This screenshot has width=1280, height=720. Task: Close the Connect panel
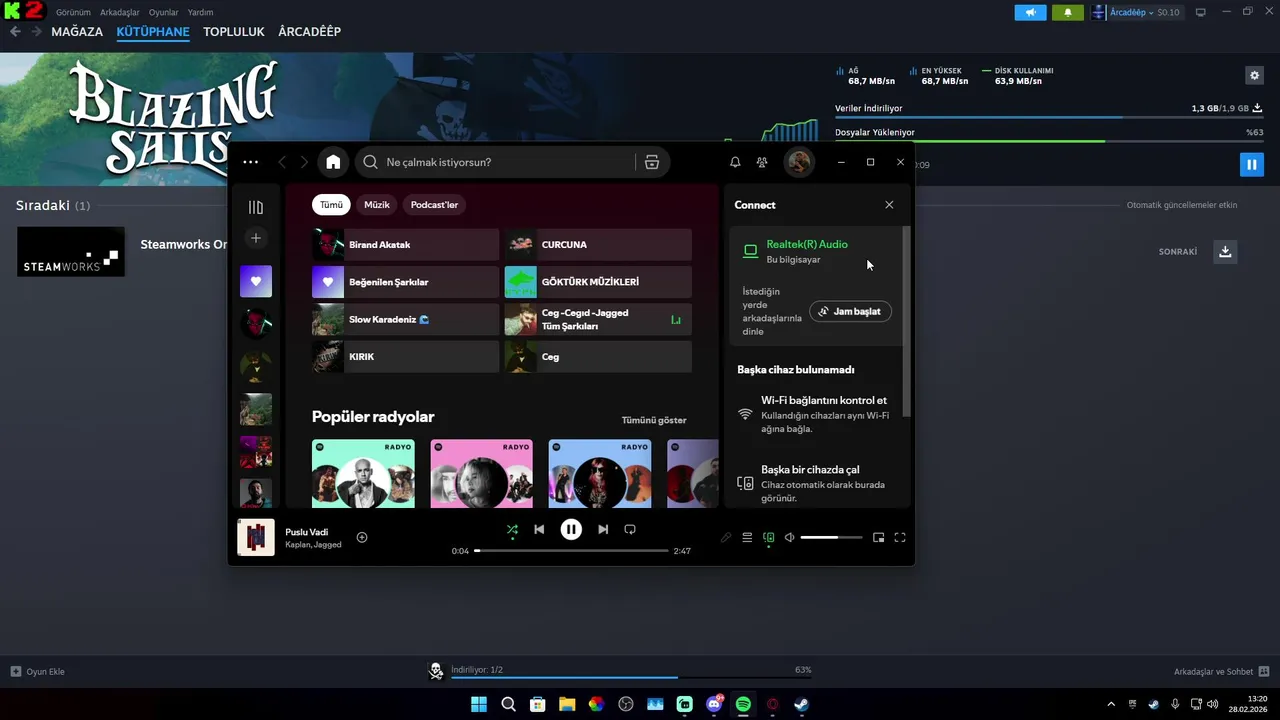tap(889, 205)
